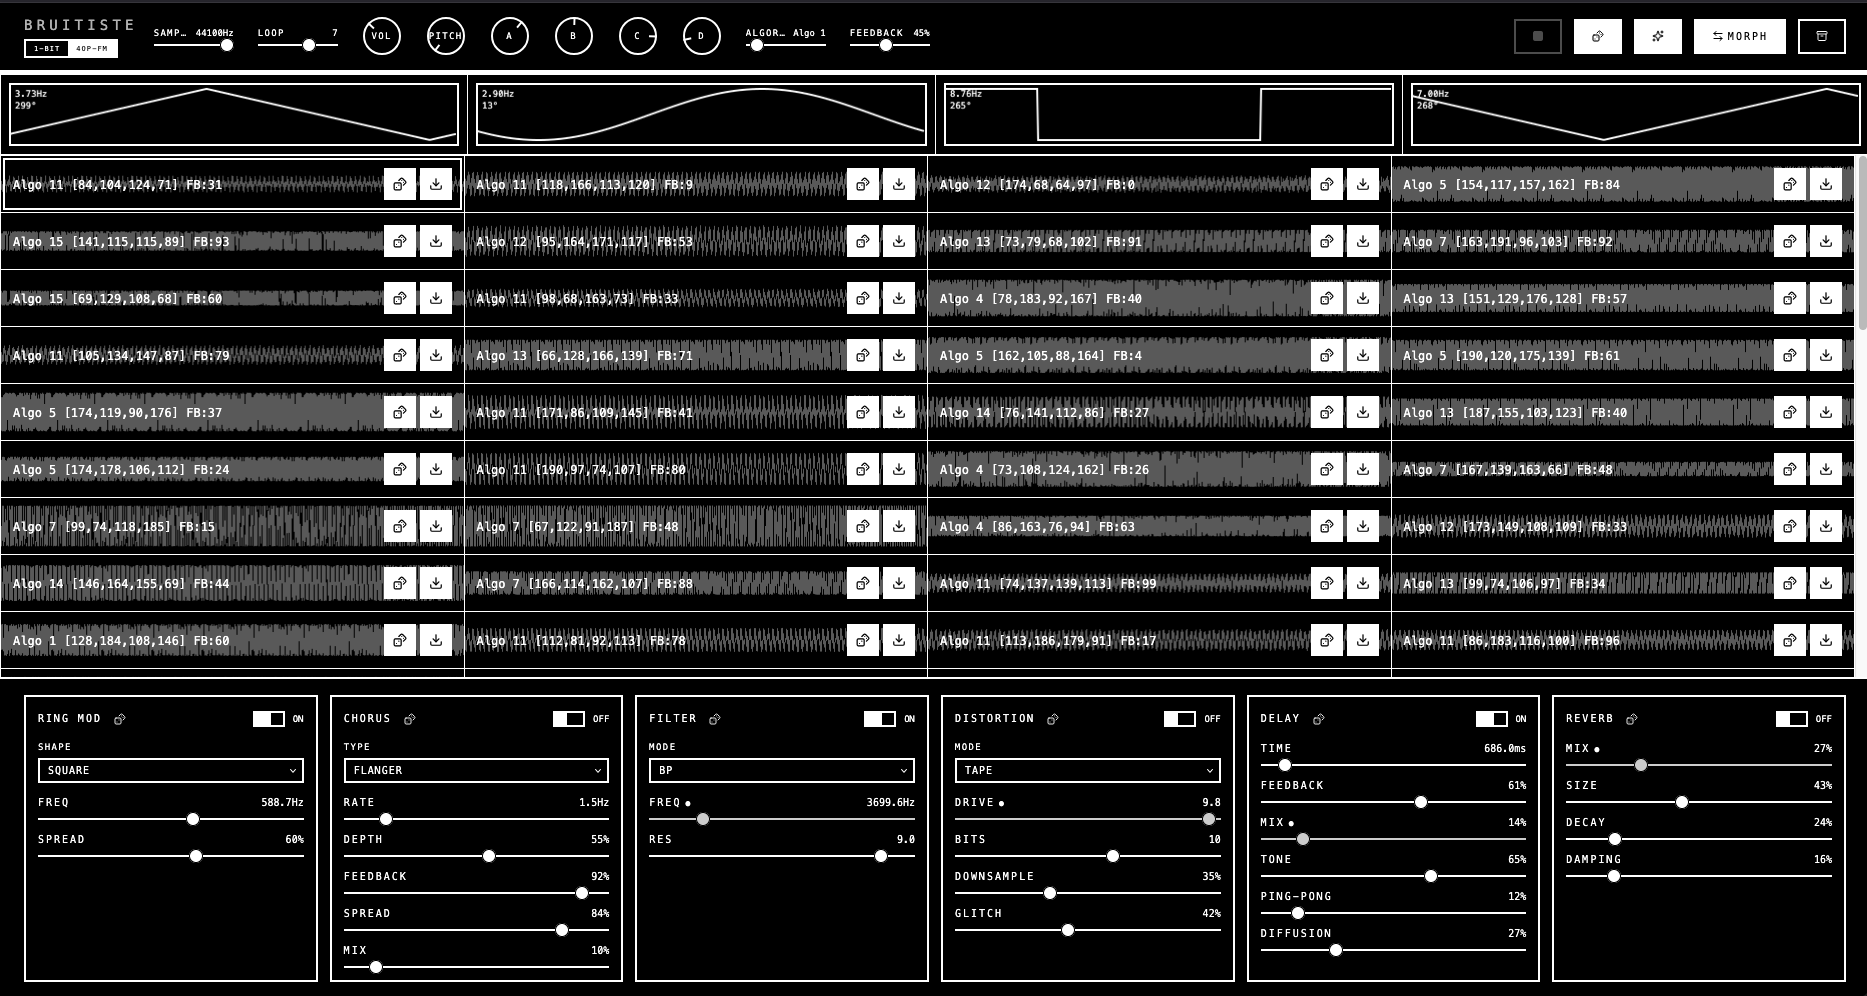Expand the Chorus TYPE Flanger dropdown
This screenshot has height=996, width=1867.
(x=476, y=770)
